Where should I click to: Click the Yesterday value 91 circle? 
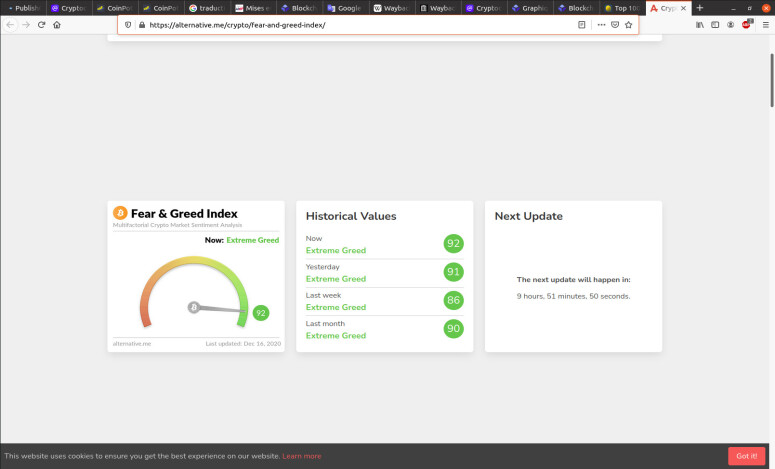pos(453,272)
